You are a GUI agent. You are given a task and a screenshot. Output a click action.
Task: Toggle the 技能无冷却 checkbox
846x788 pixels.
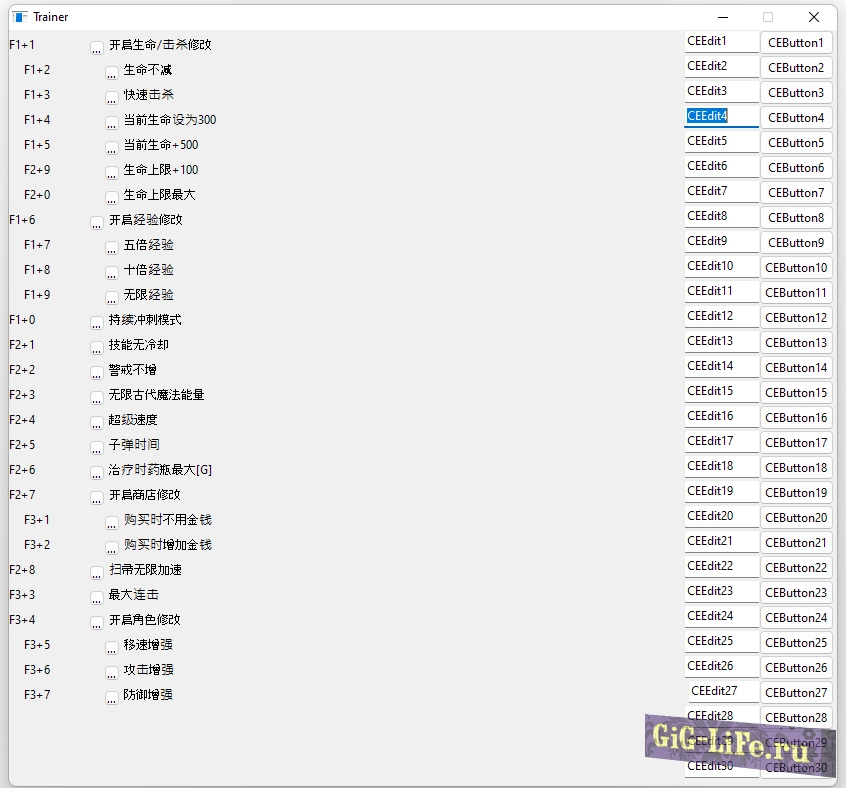coord(97,347)
